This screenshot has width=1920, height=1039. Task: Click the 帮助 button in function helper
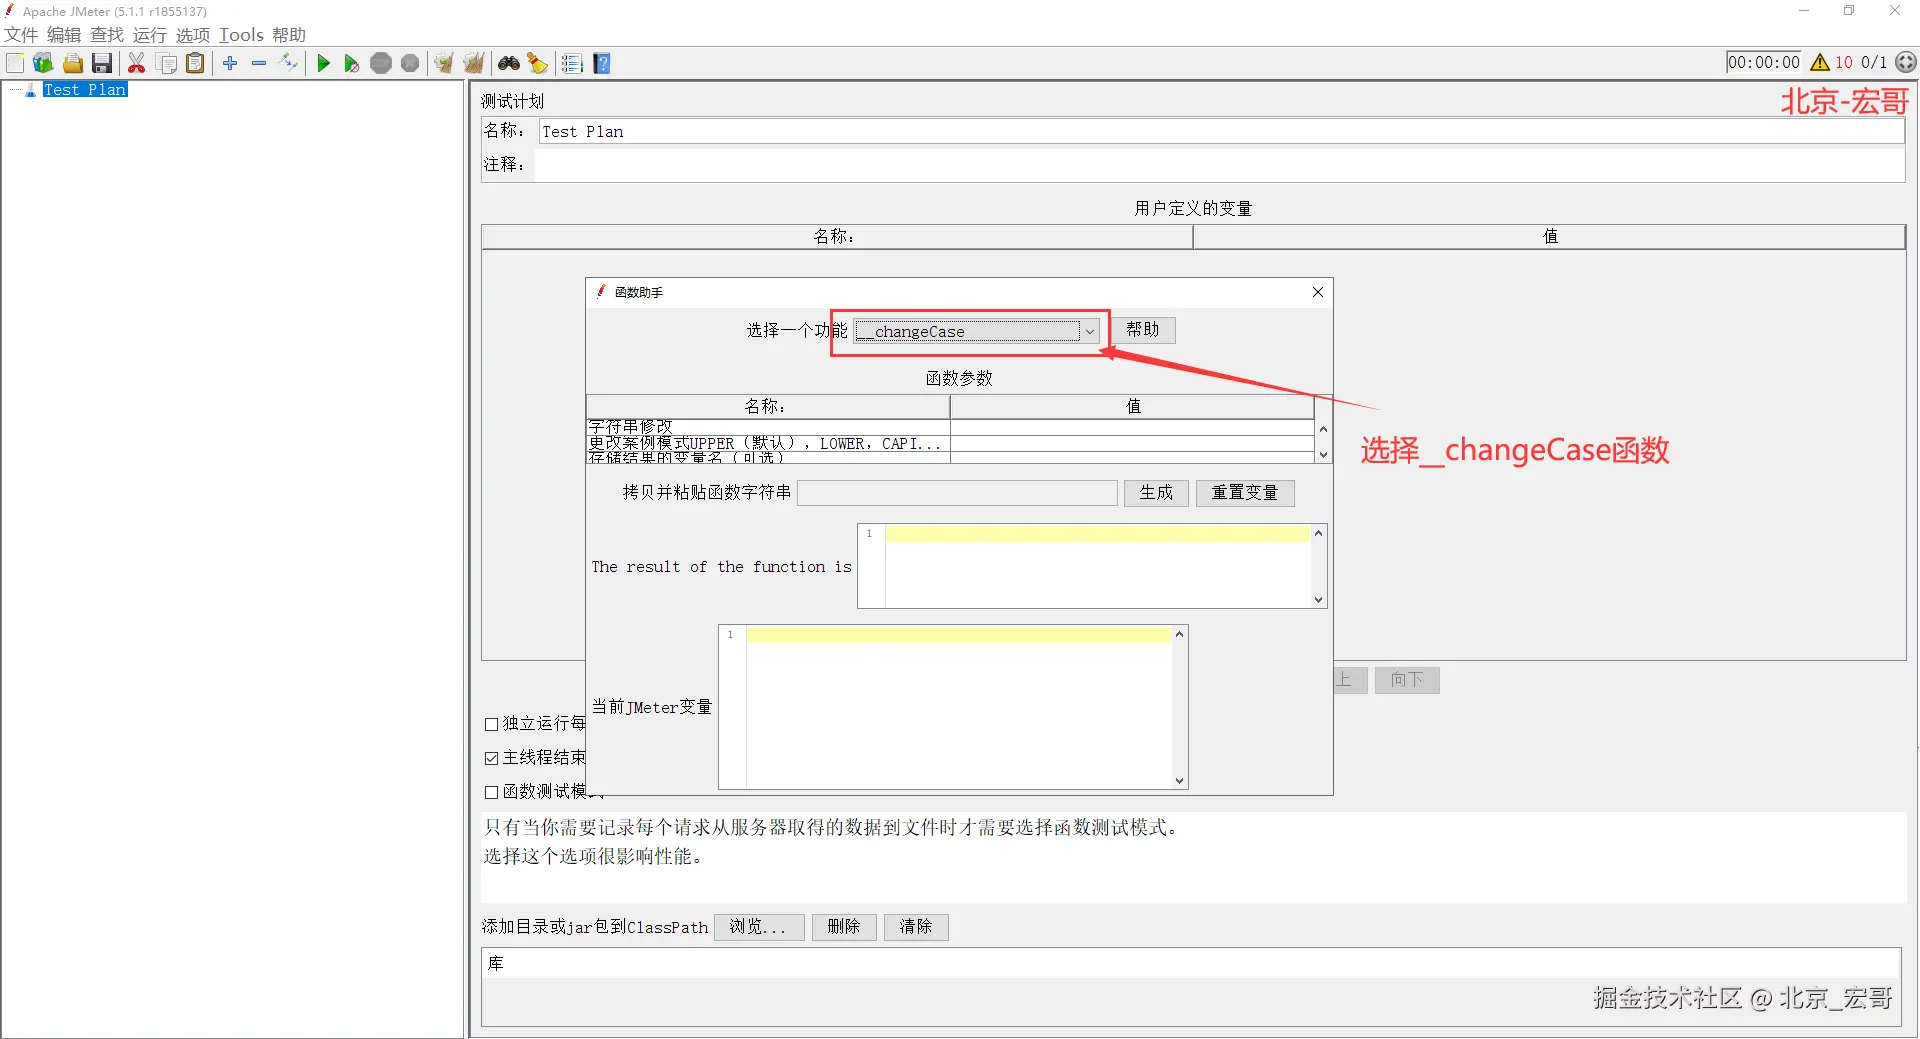(x=1143, y=330)
